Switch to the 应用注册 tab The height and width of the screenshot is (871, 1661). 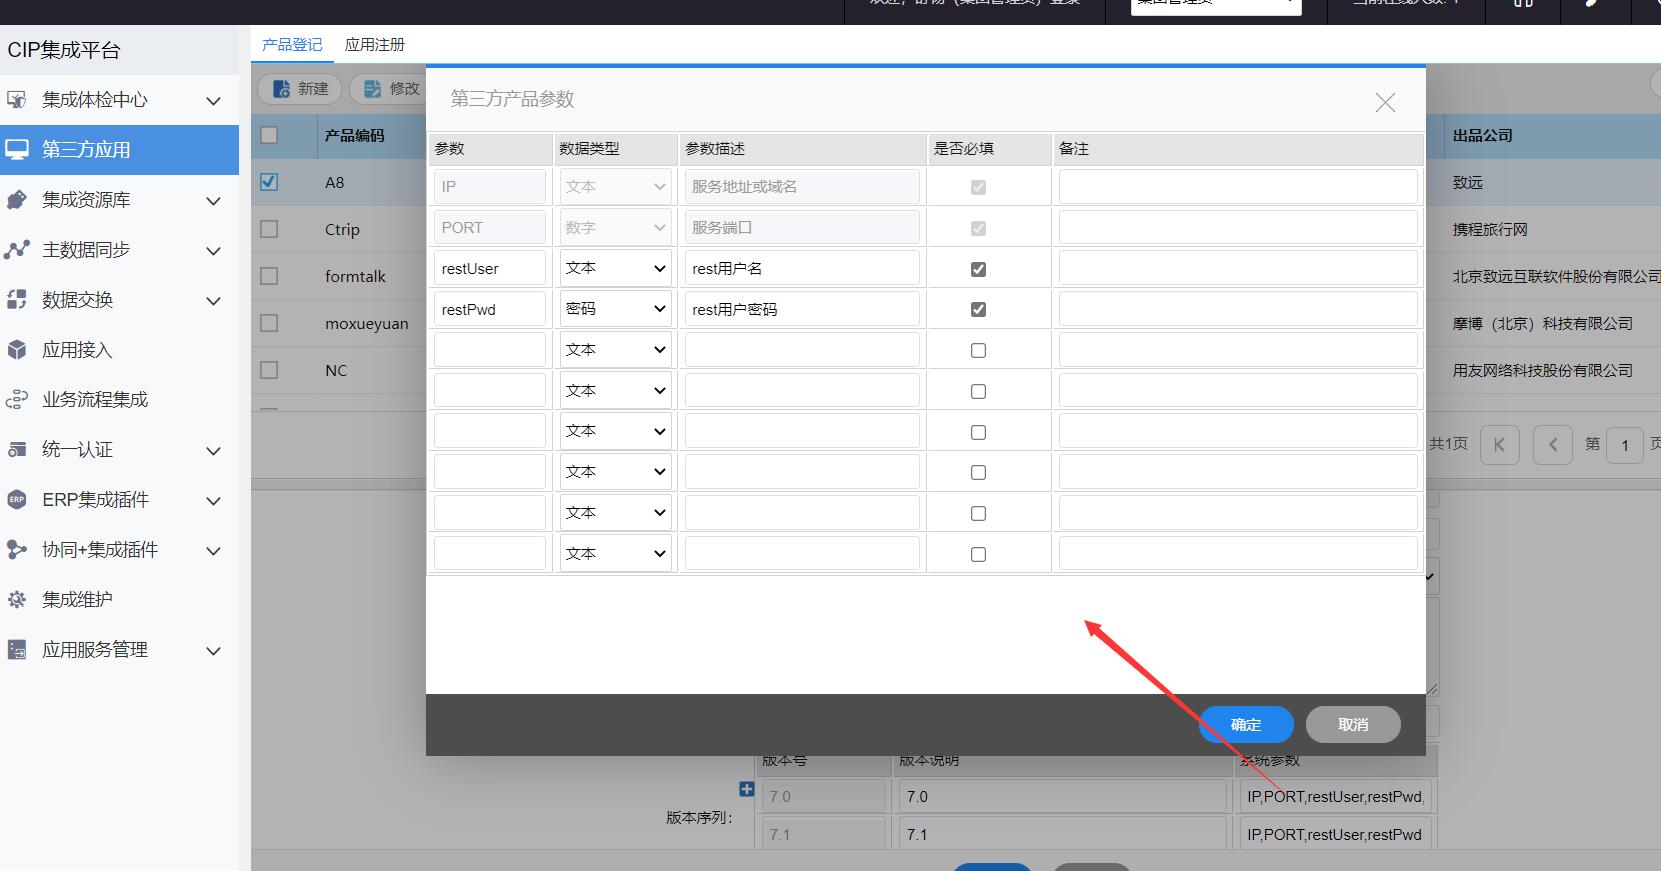click(x=375, y=45)
